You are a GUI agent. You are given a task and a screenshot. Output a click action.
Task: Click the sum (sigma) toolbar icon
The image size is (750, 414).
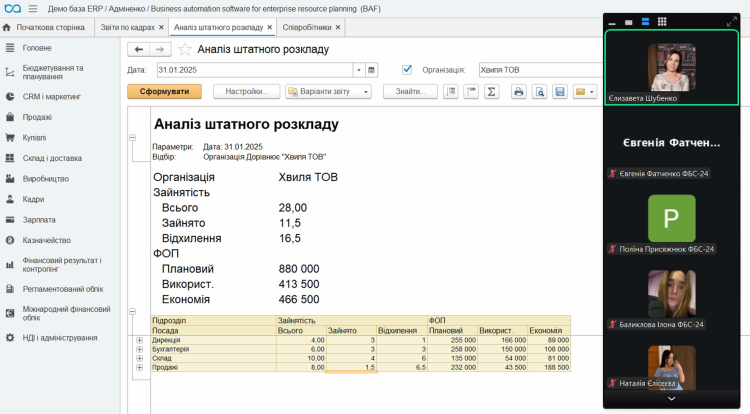click(x=491, y=92)
